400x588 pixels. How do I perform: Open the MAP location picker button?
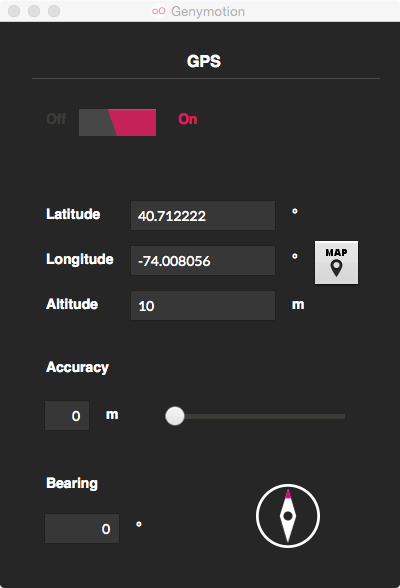336,262
